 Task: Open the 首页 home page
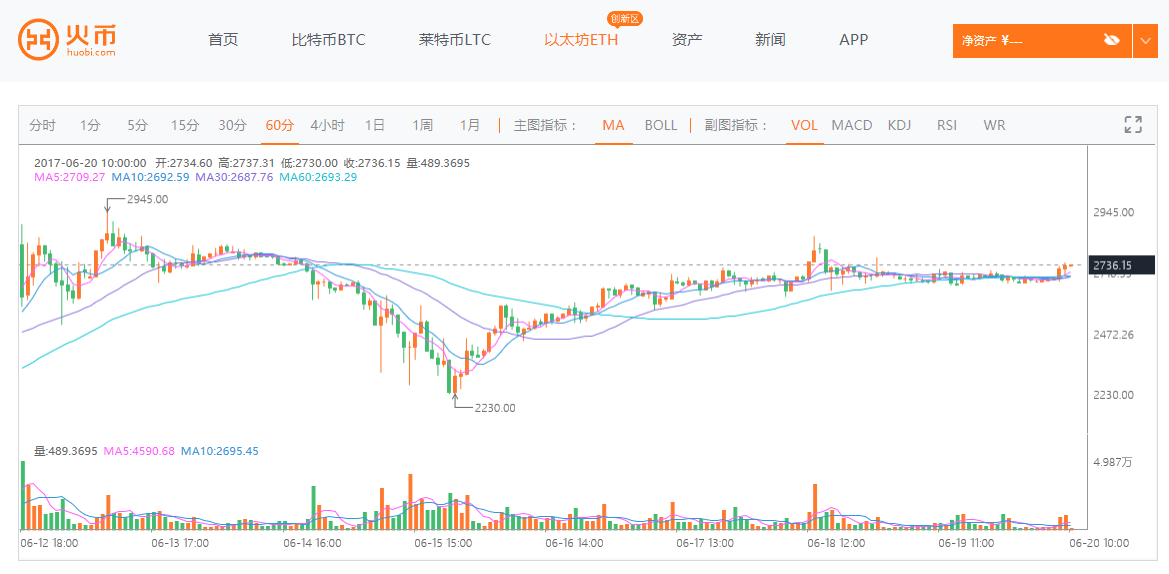(223, 40)
